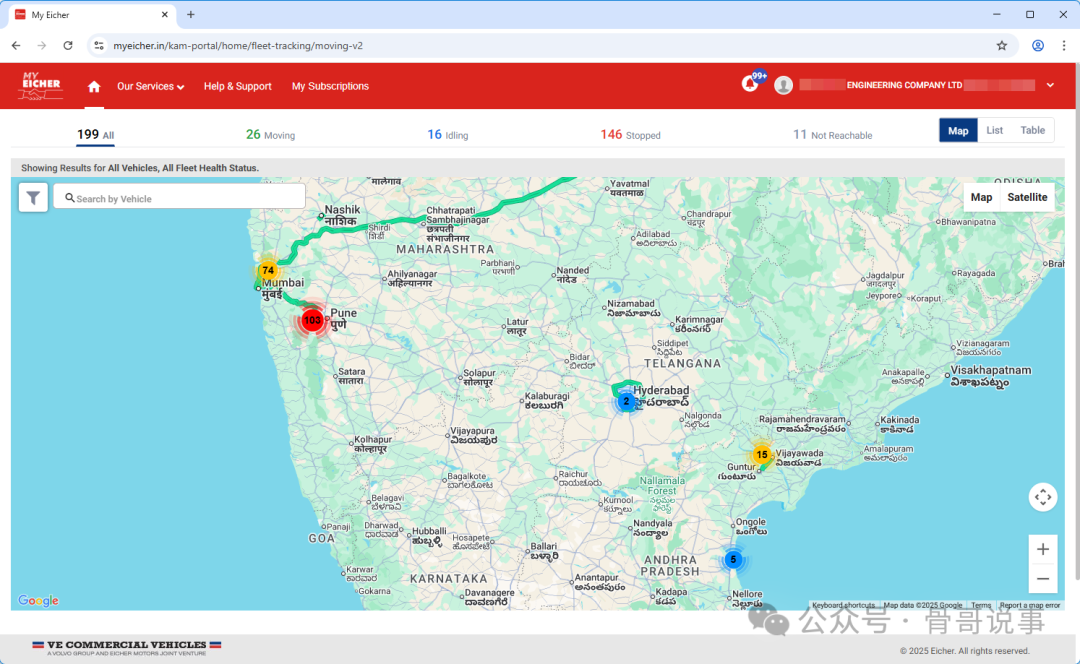
Task: Click the blue 5 cluster near Nellore
Action: pos(733,559)
